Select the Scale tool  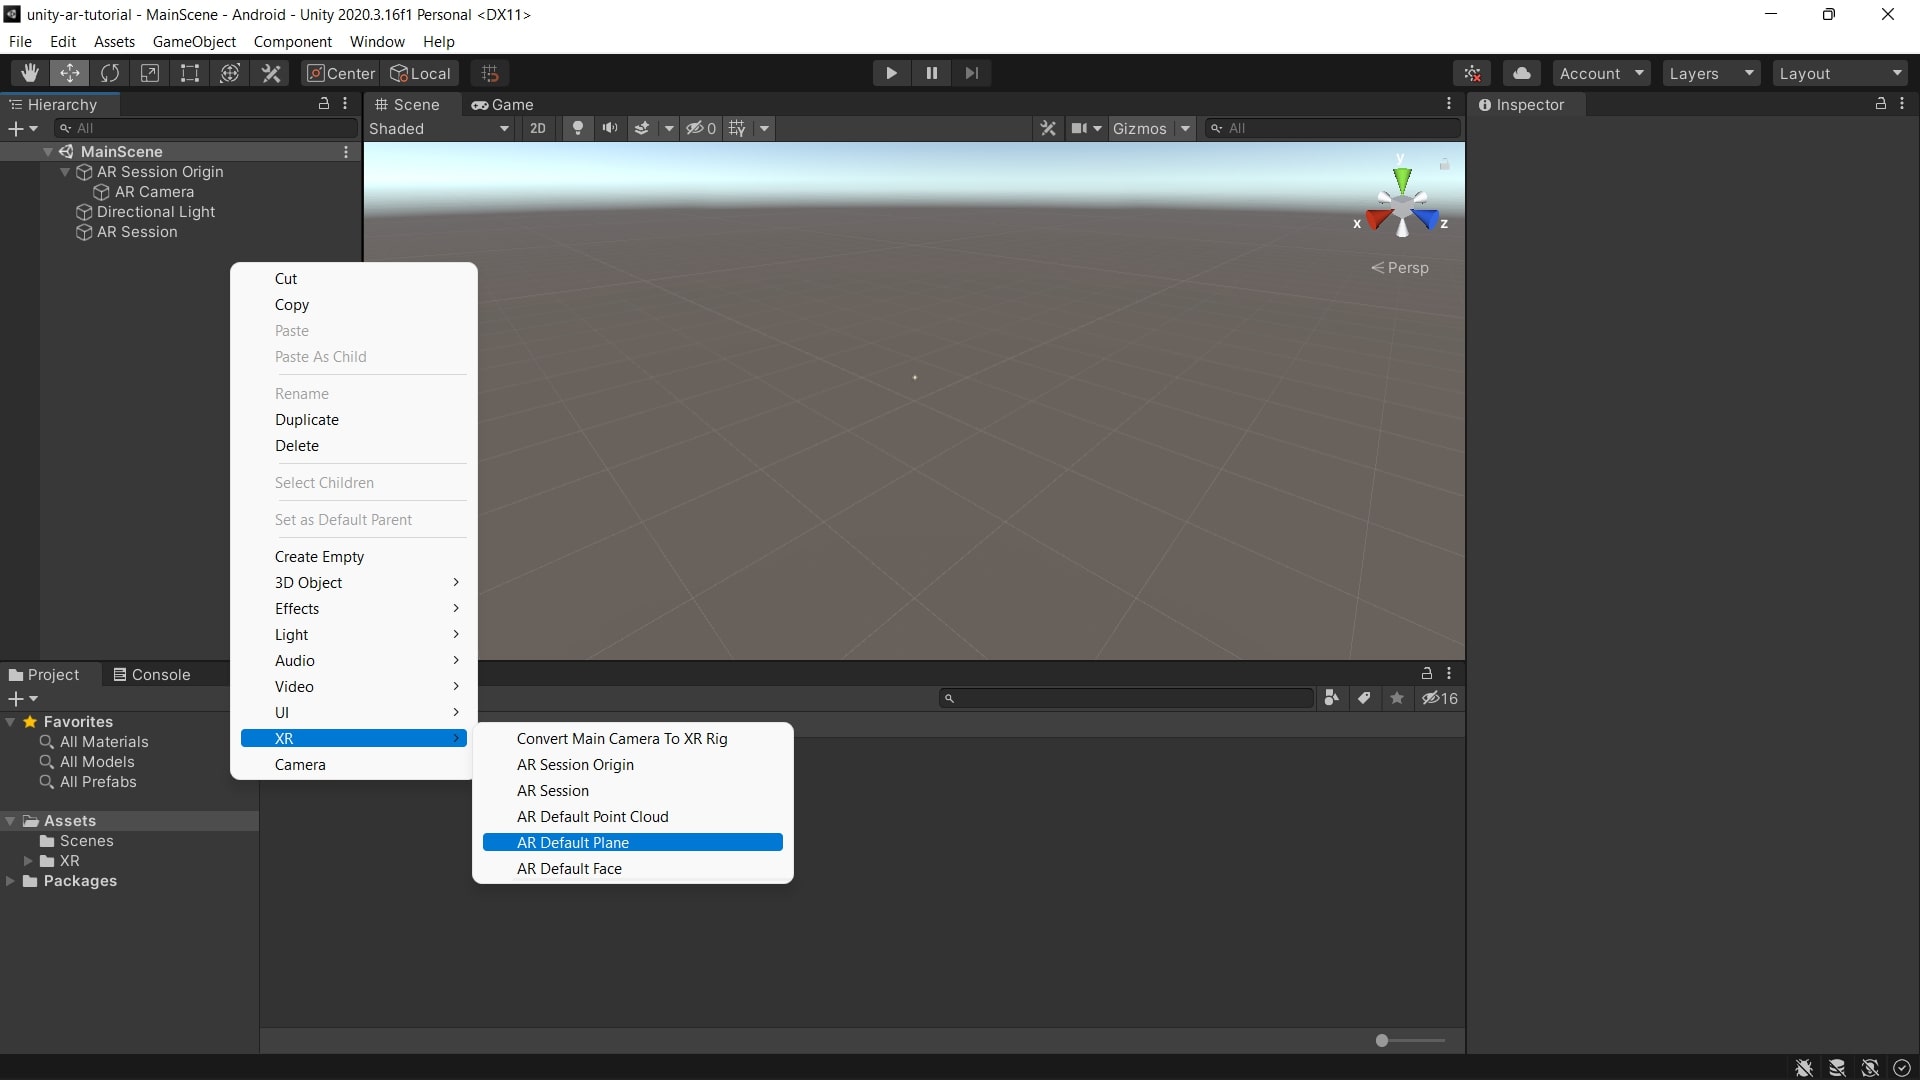[150, 73]
